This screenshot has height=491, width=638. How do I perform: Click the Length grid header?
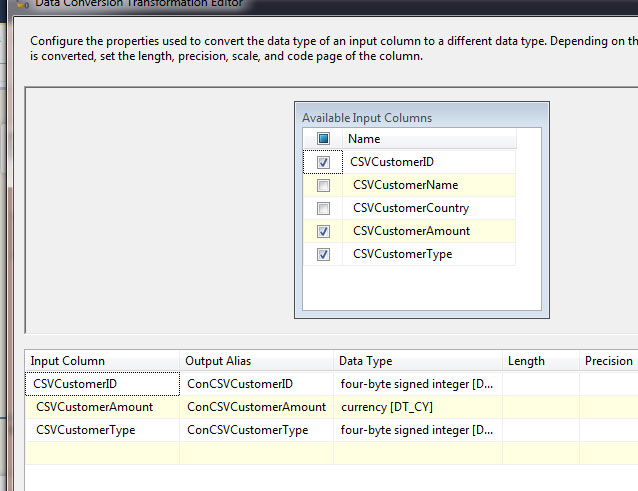(541, 361)
